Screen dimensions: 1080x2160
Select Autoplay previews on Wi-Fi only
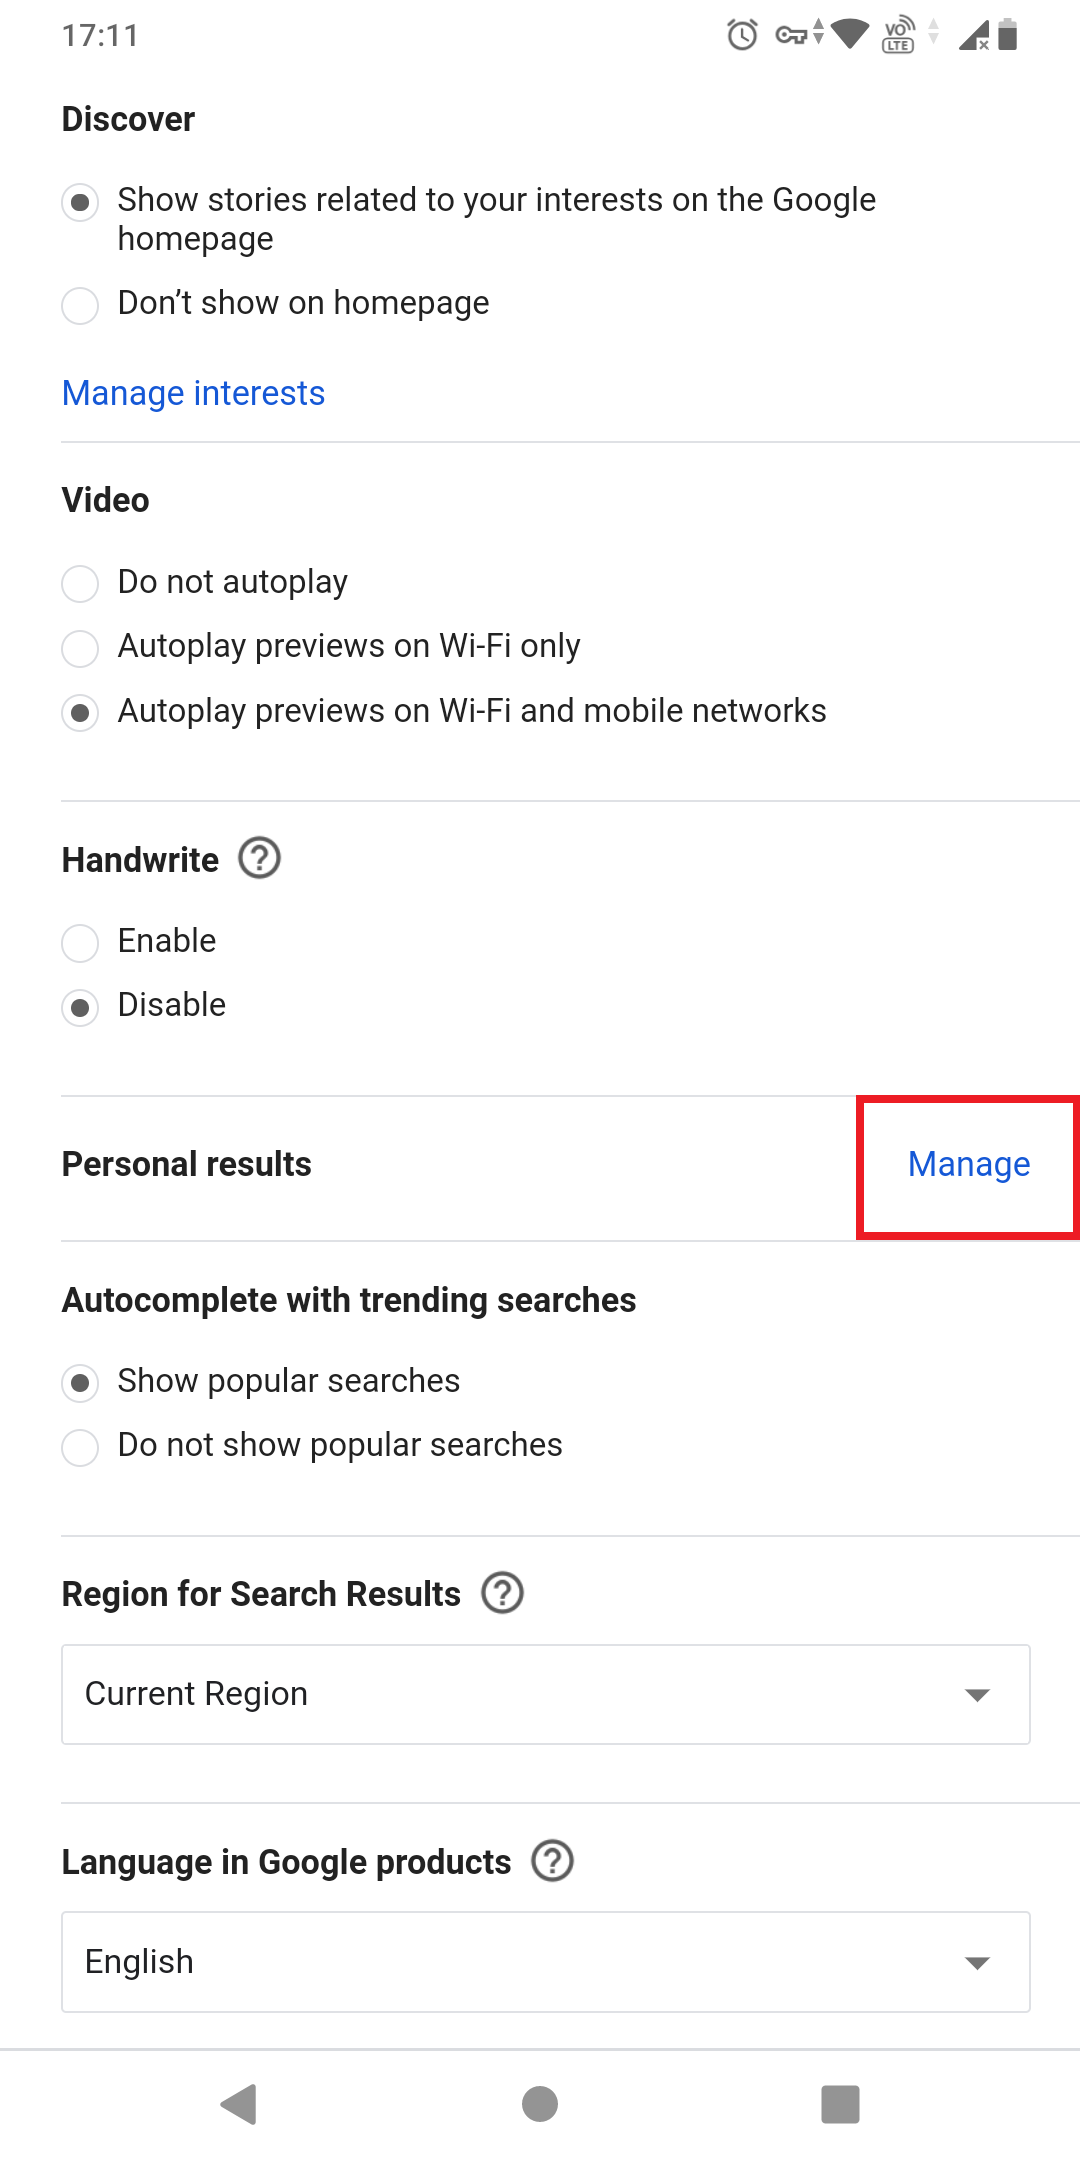pos(80,648)
